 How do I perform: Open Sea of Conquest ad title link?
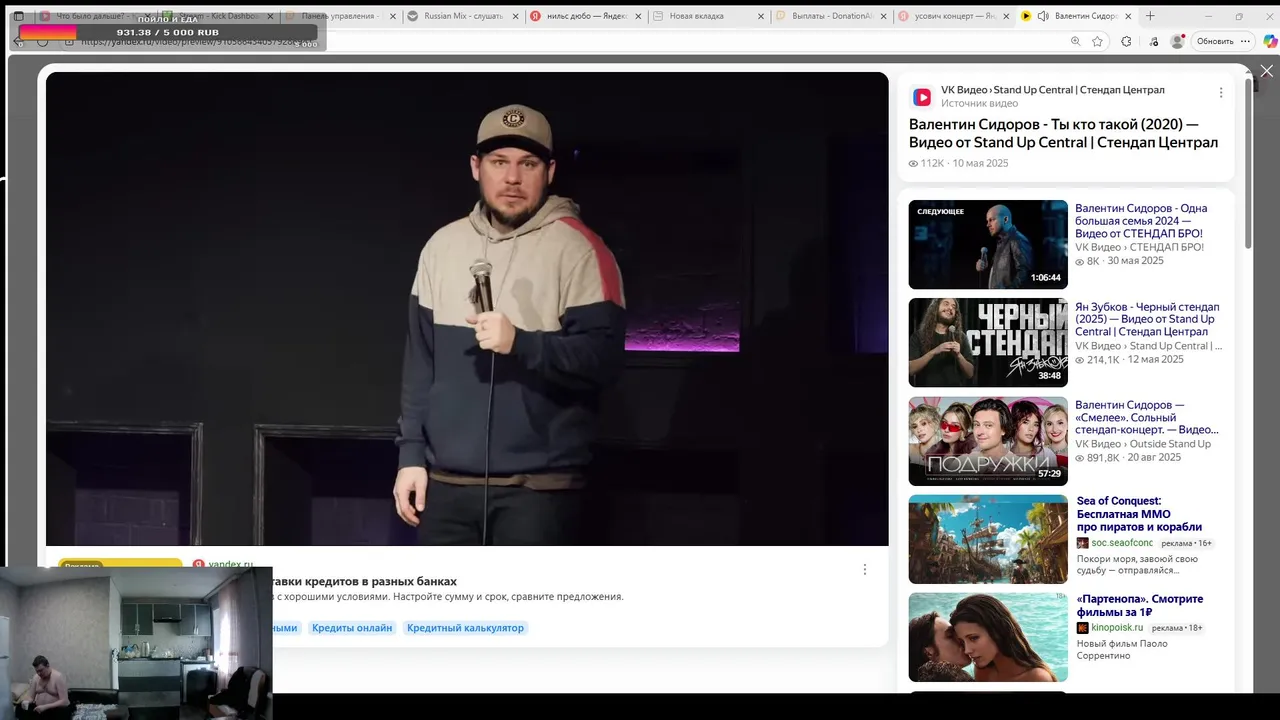(x=1139, y=514)
